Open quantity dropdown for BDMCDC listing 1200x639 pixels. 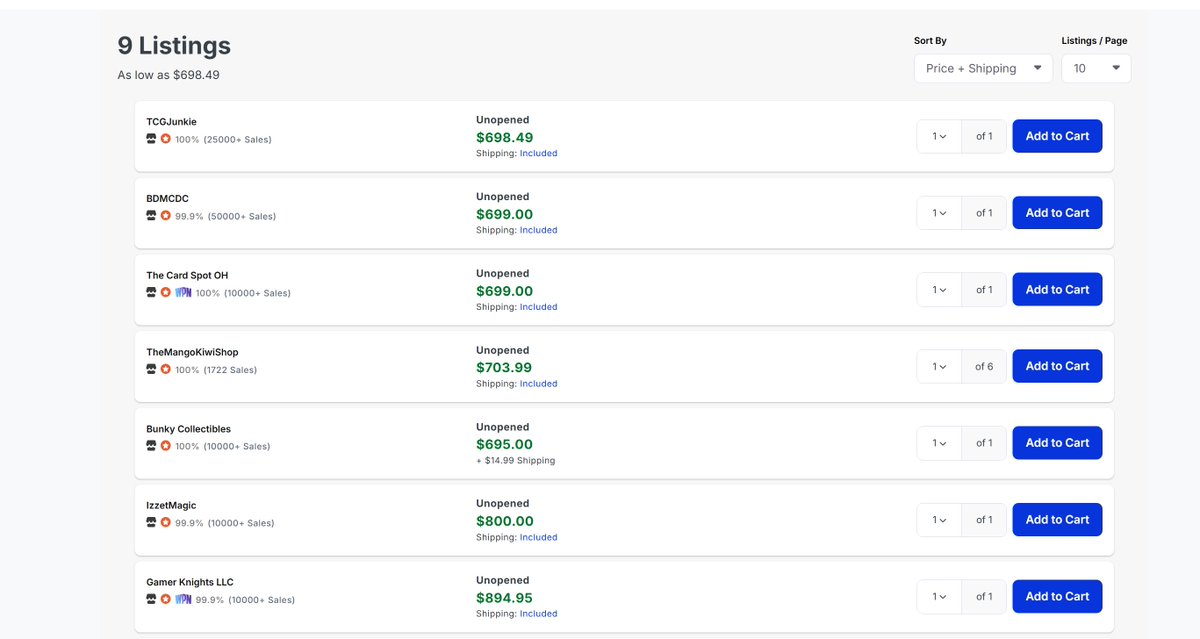pos(939,213)
